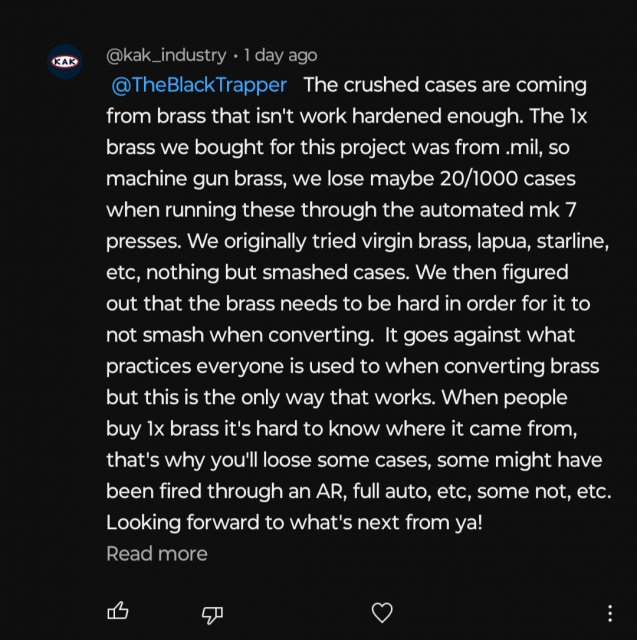Toggle the thumbs-down rating
This screenshot has width=637, height=640.
pos(212,611)
